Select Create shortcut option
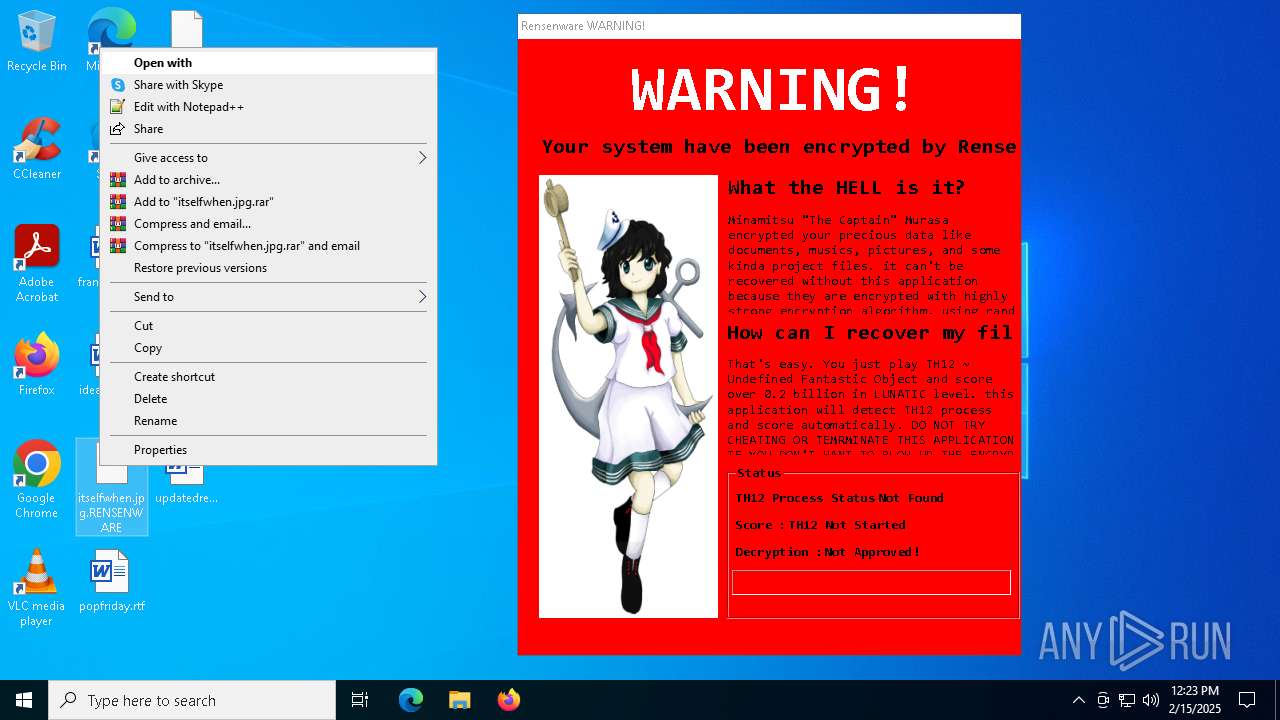The height and width of the screenshot is (720, 1280). pos(268,377)
